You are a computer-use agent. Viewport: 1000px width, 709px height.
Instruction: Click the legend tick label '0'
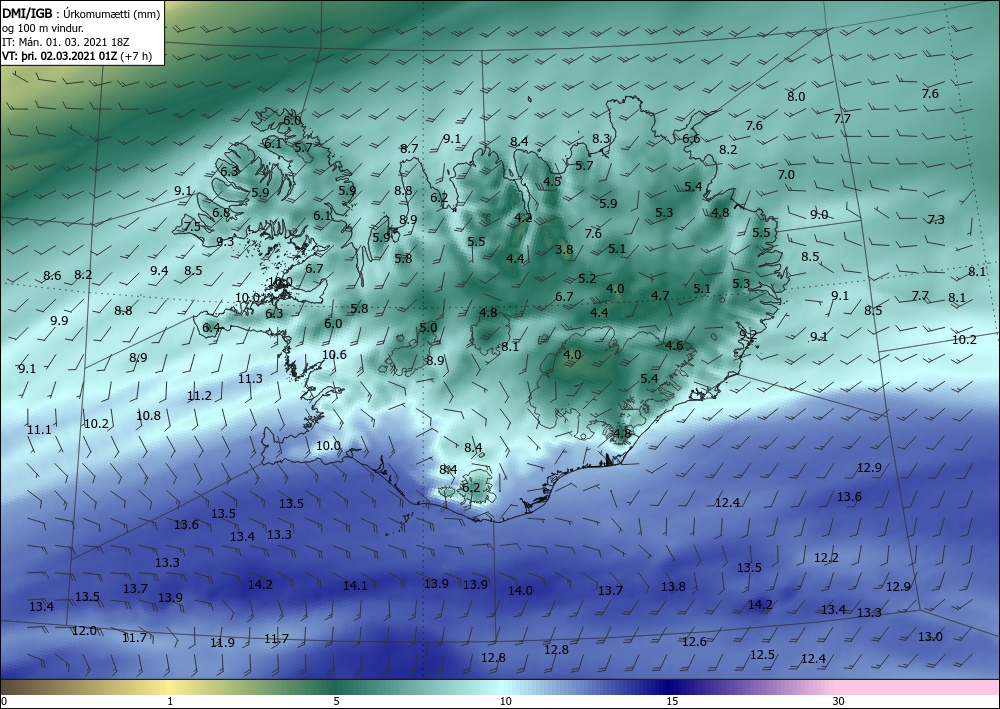click(4, 702)
